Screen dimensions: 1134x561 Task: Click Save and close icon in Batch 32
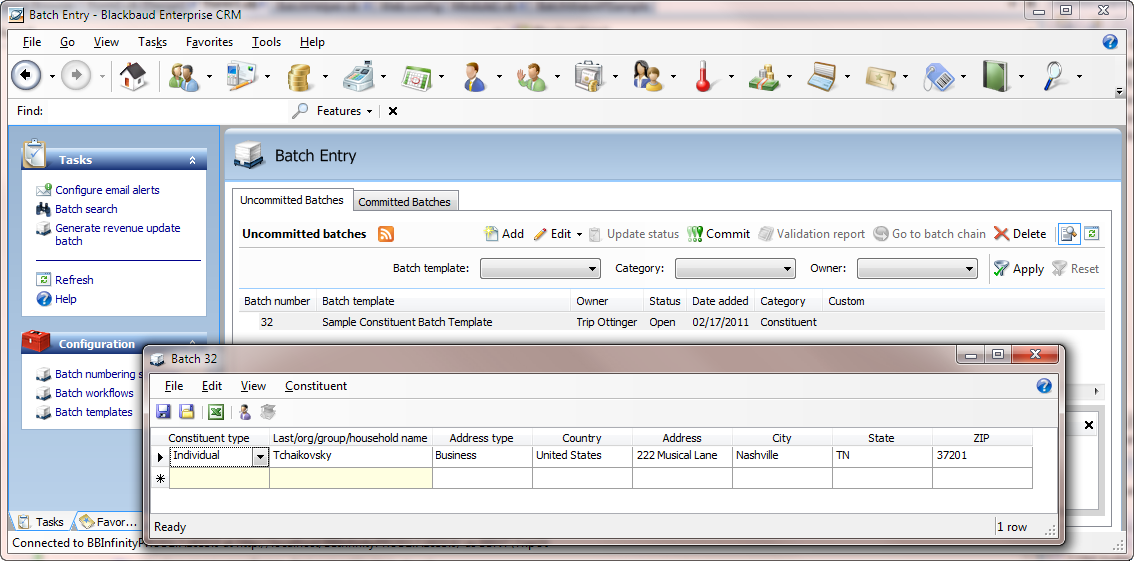click(187, 411)
